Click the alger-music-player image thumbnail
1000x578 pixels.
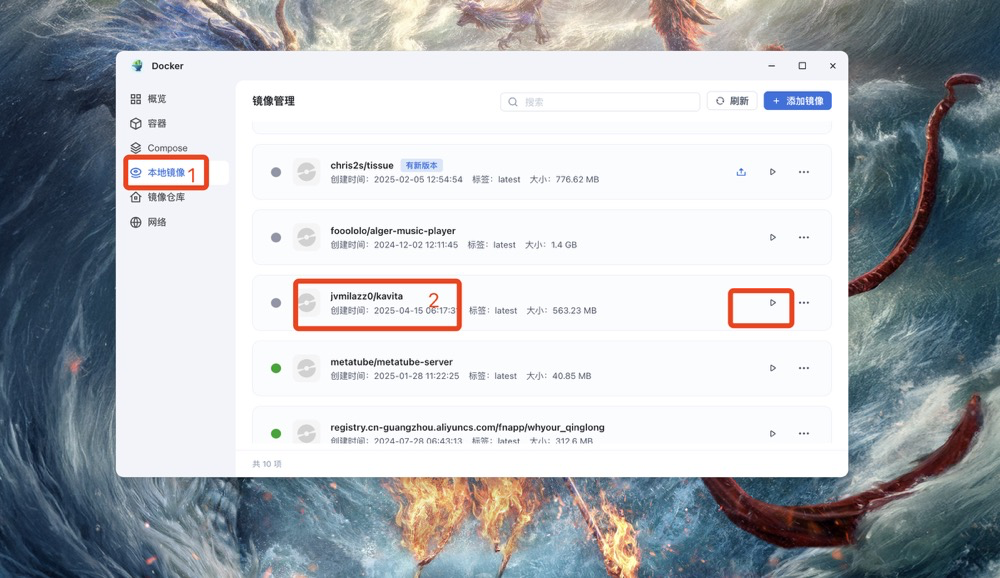point(306,237)
